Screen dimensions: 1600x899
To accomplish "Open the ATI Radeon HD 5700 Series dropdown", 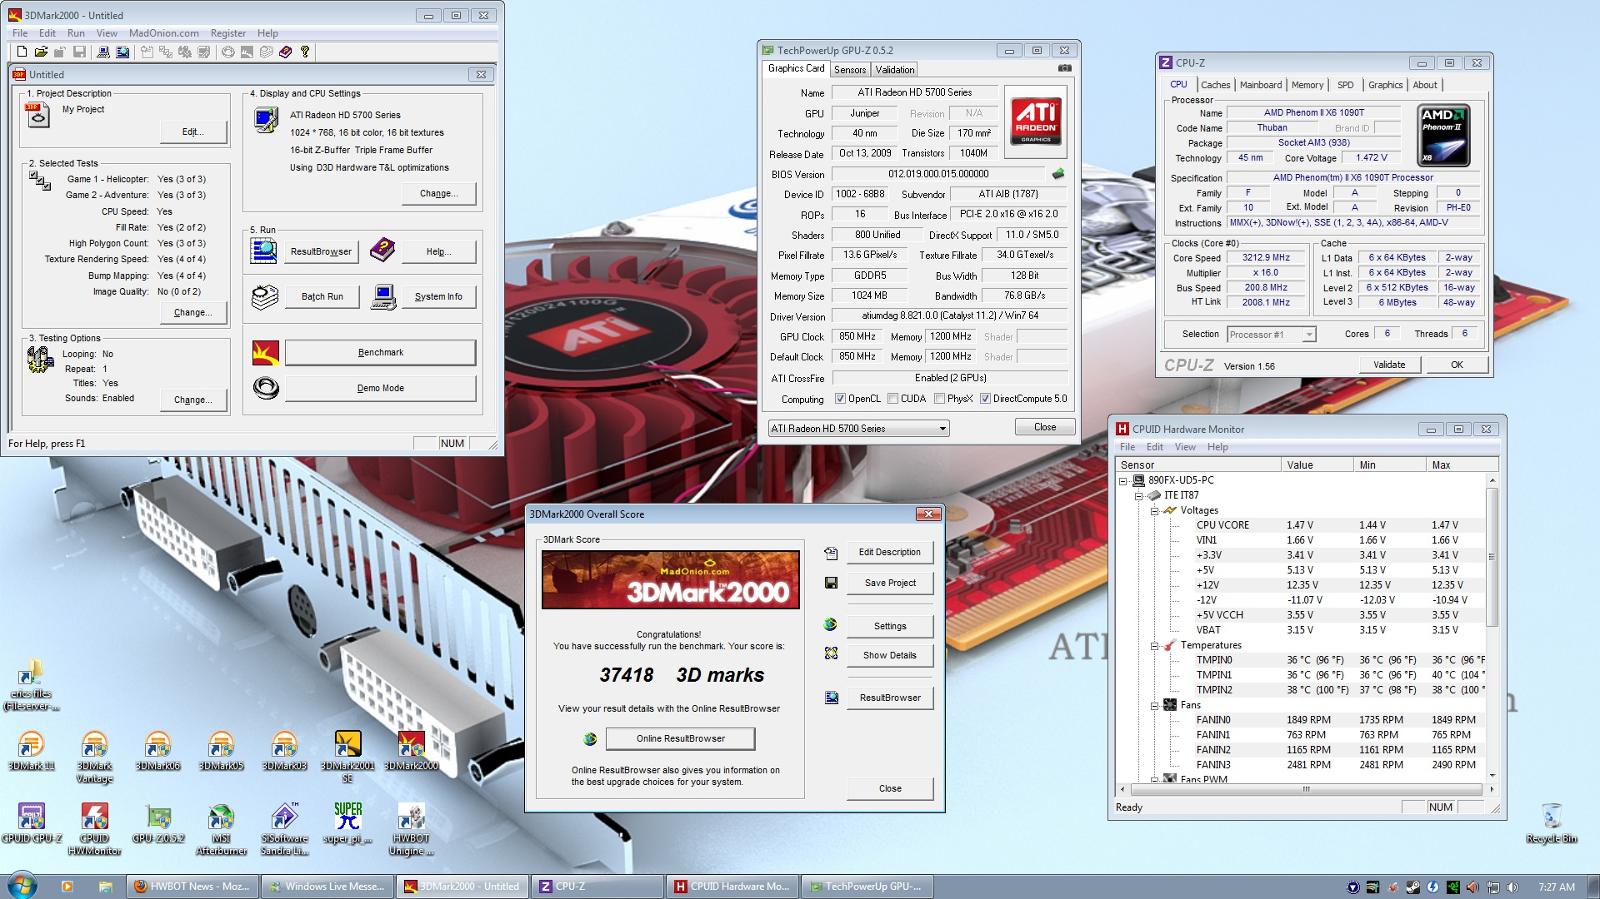I will (x=857, y=428).
